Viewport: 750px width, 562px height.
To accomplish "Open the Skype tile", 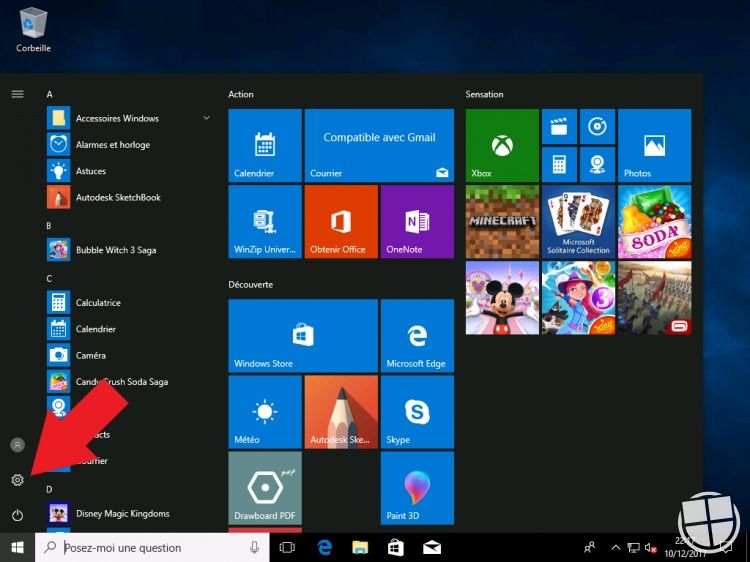I will point(416,412).
